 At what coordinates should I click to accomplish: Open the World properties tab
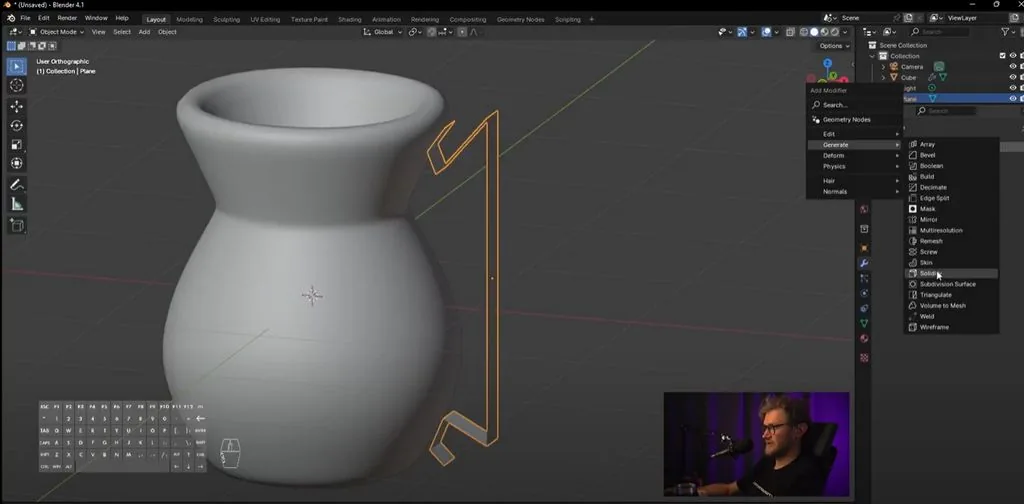click(x=864, y=210)
